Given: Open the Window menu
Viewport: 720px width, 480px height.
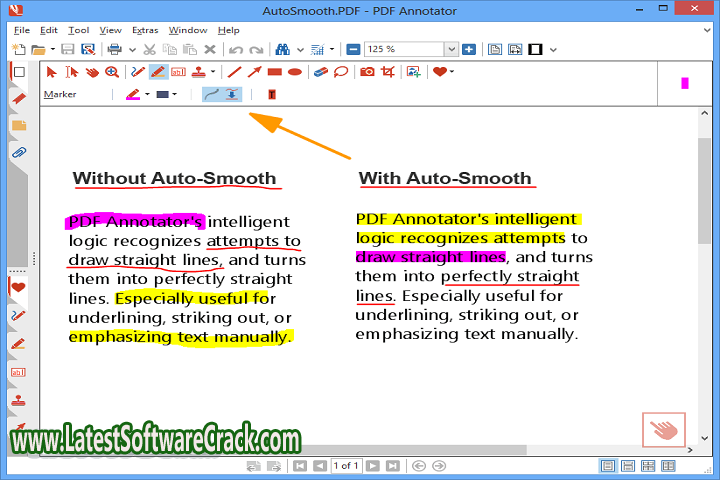Looking at the screenshot, I should pos(188,30).
